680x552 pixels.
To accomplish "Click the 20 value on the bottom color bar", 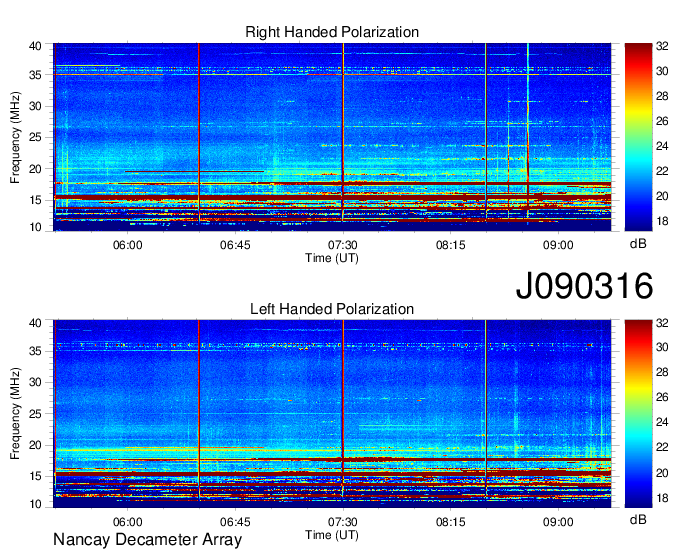I will pos(662,473).
